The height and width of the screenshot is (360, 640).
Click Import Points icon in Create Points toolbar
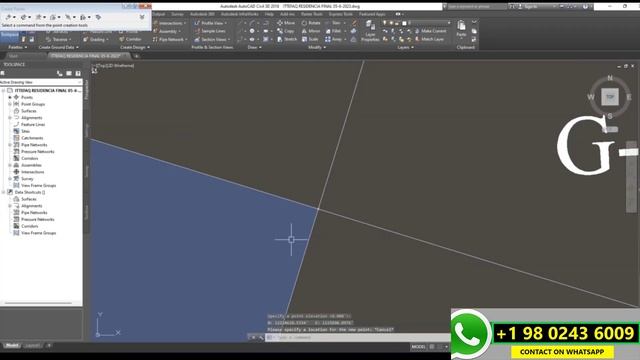tap(98, 17)
